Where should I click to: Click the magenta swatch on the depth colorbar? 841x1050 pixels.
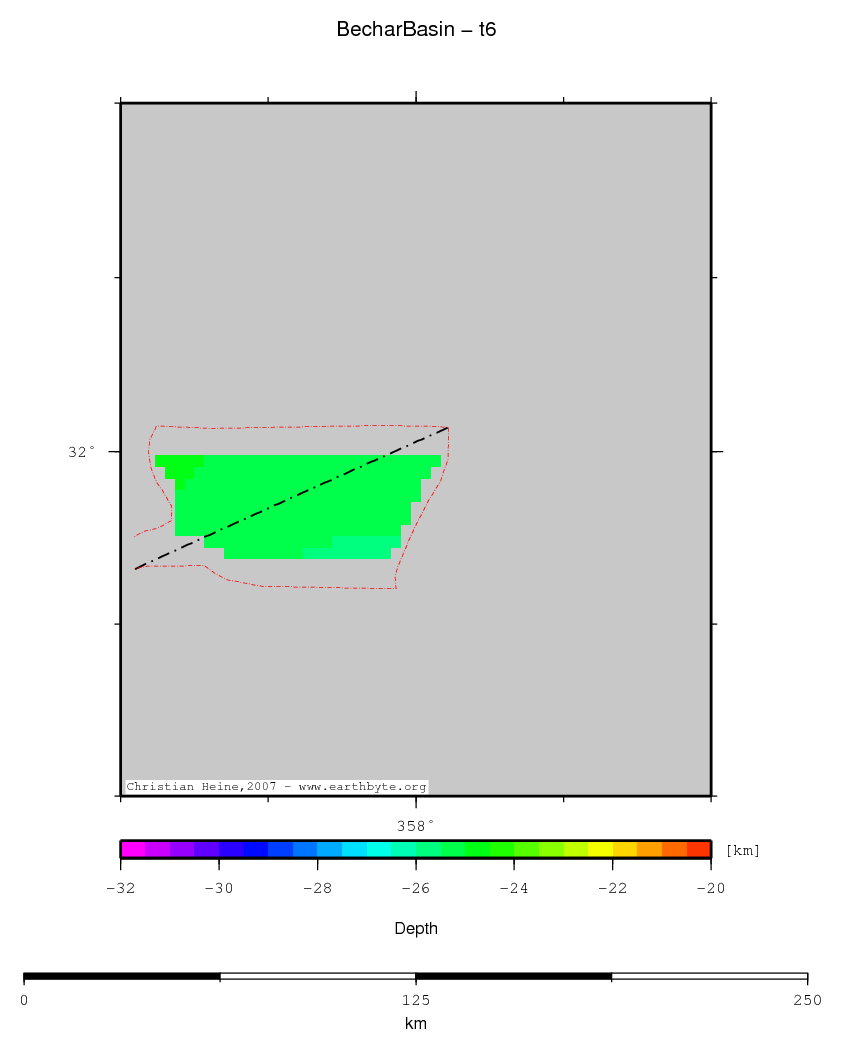coord(133,849)
